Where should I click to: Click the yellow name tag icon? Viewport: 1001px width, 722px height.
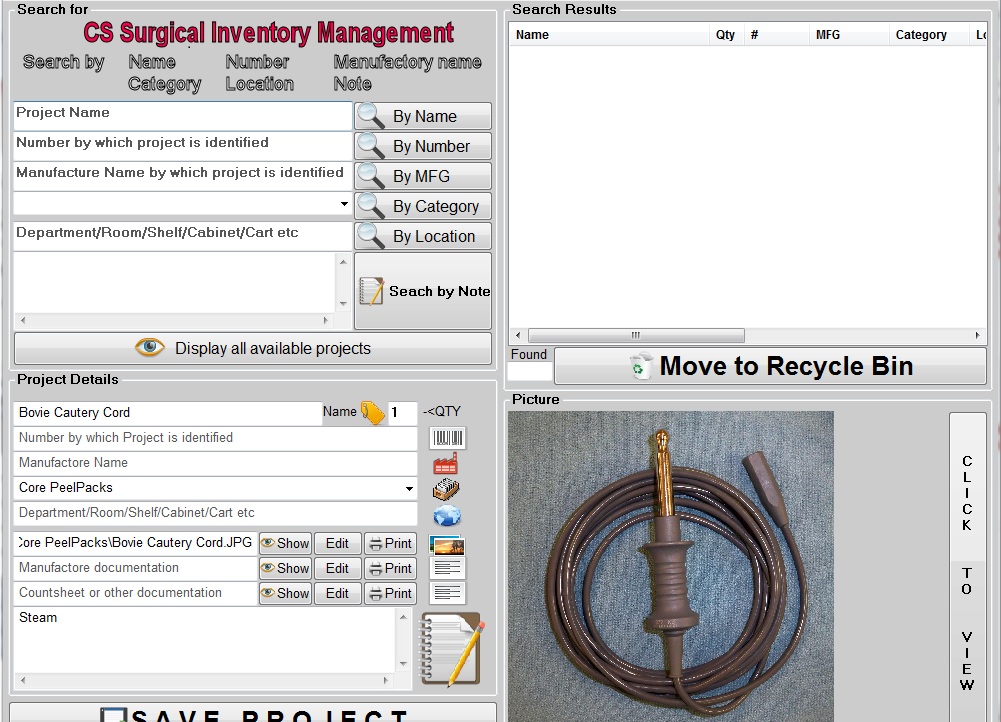[373, 413]
